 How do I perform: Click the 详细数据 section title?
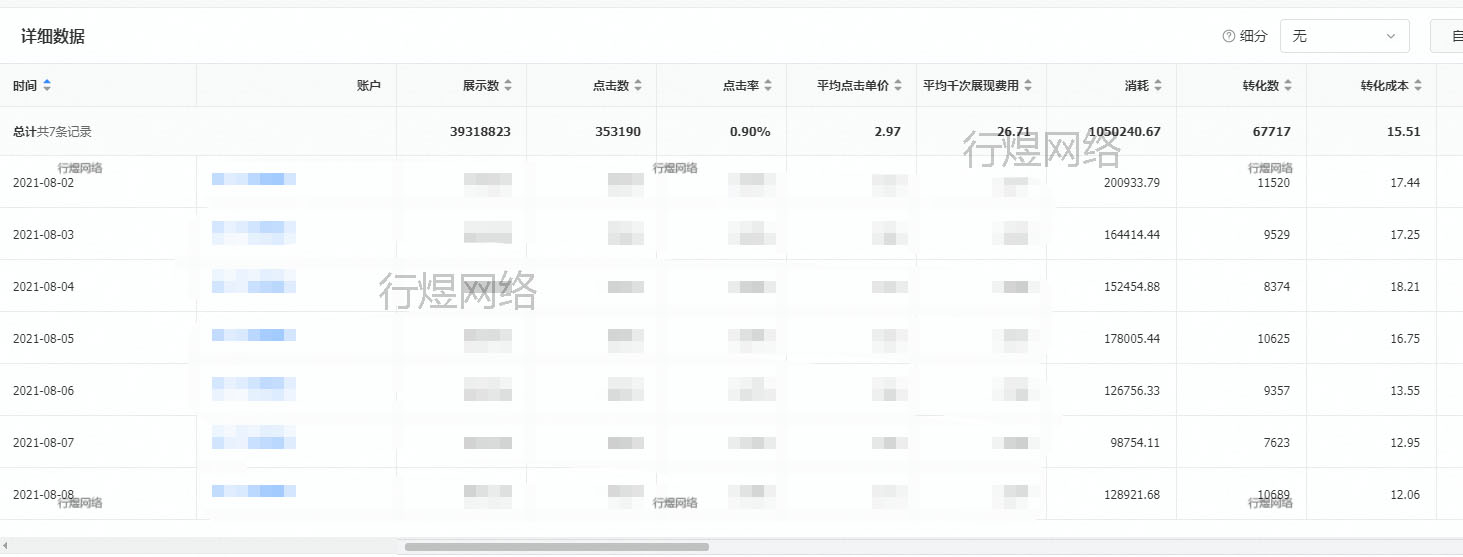[x=53, y=36]
